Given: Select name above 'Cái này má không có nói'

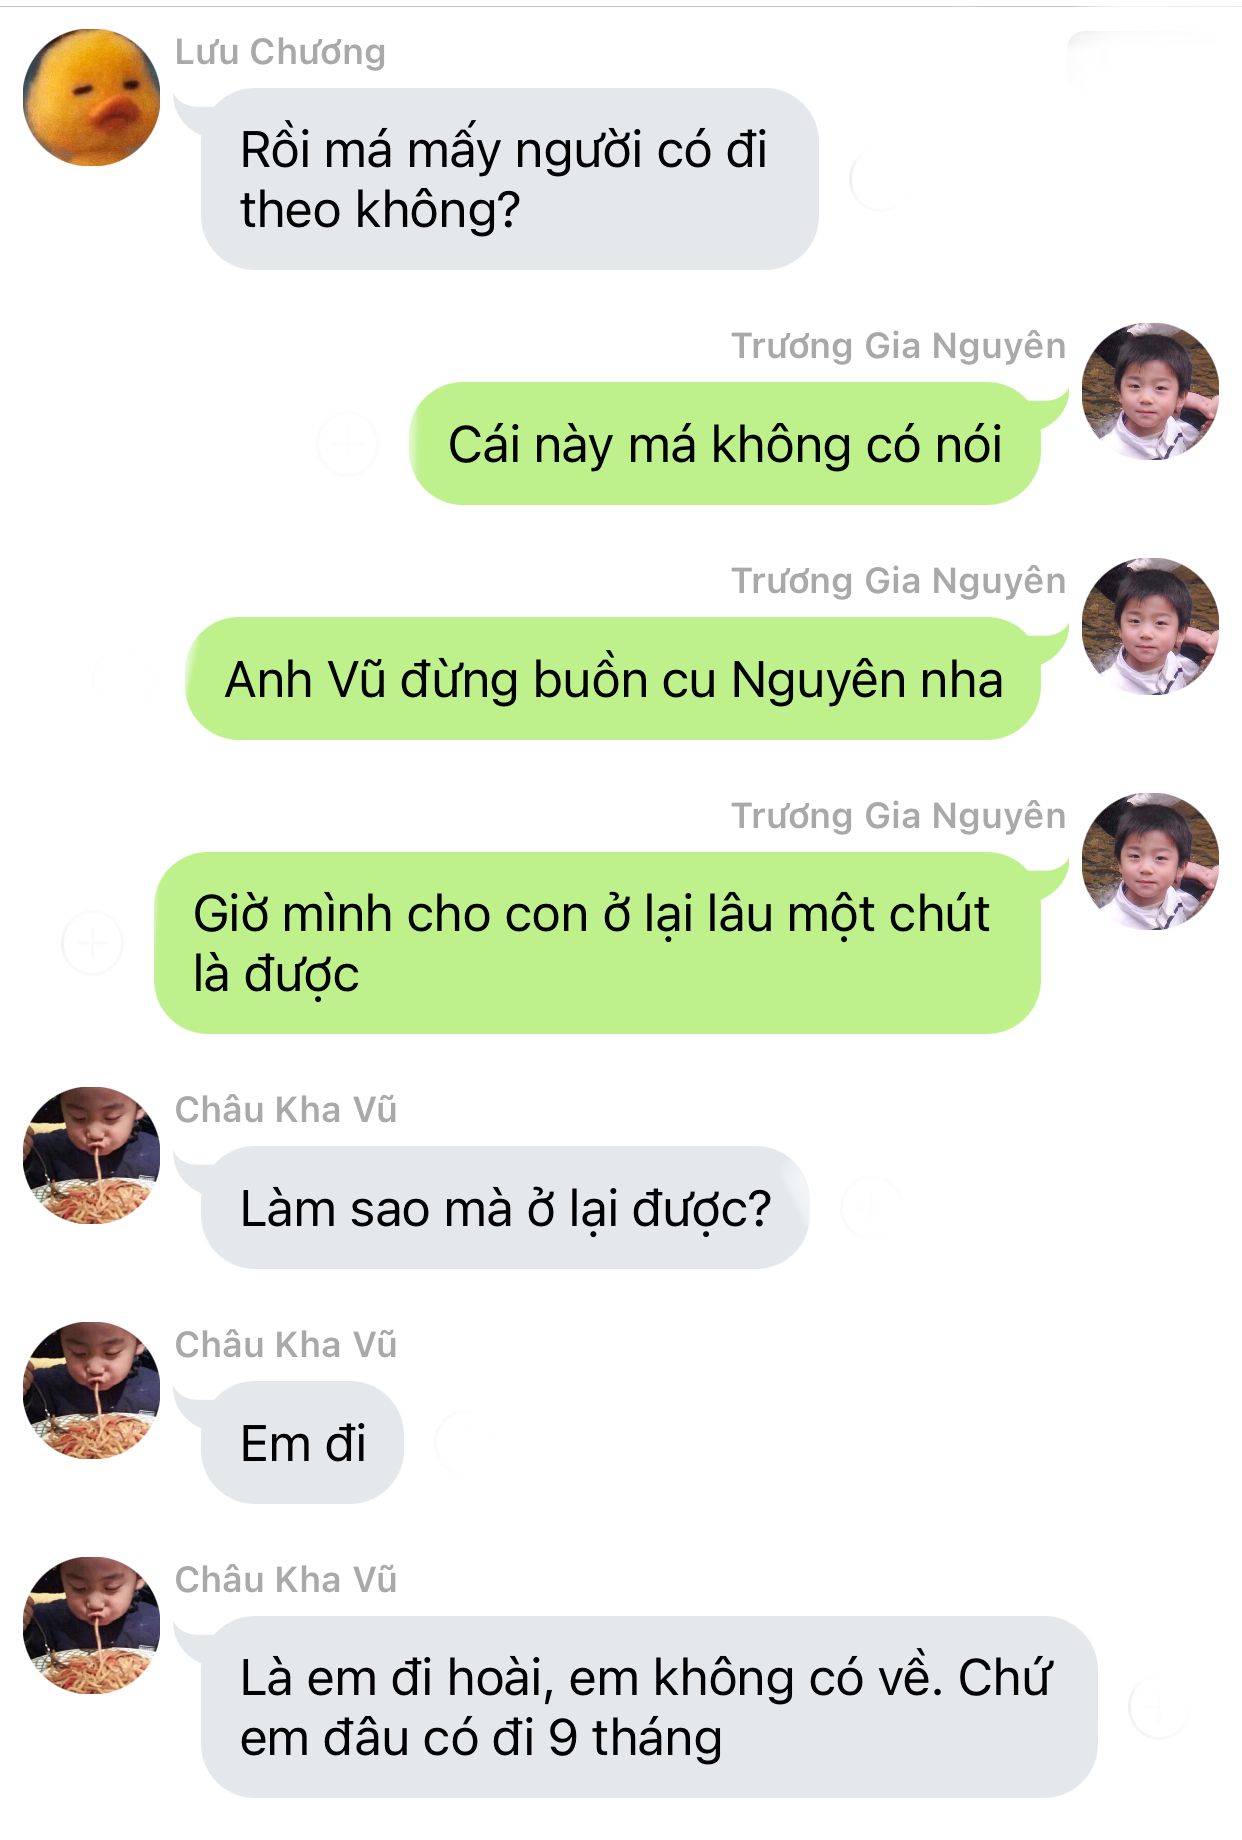Looking at the screenshot, I should (x=898, y=346).
